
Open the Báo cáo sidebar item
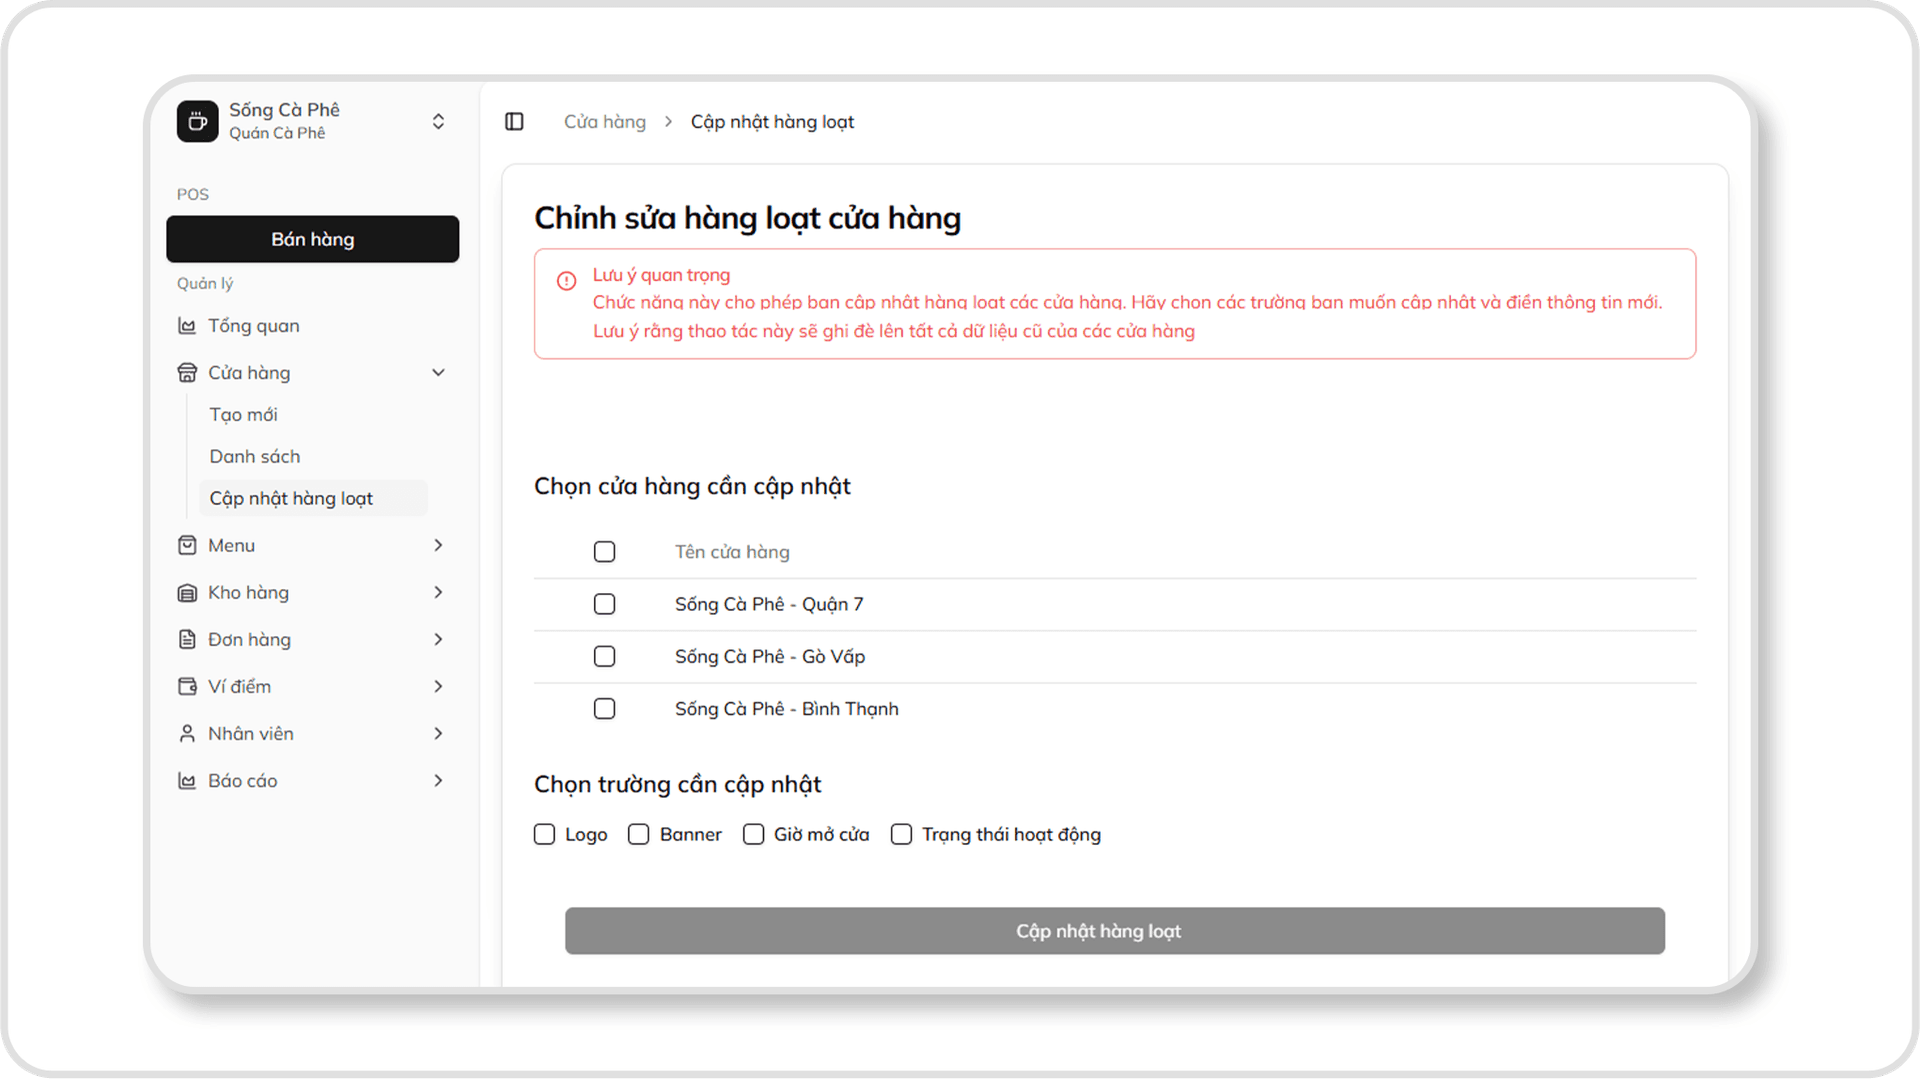point(312,780)
